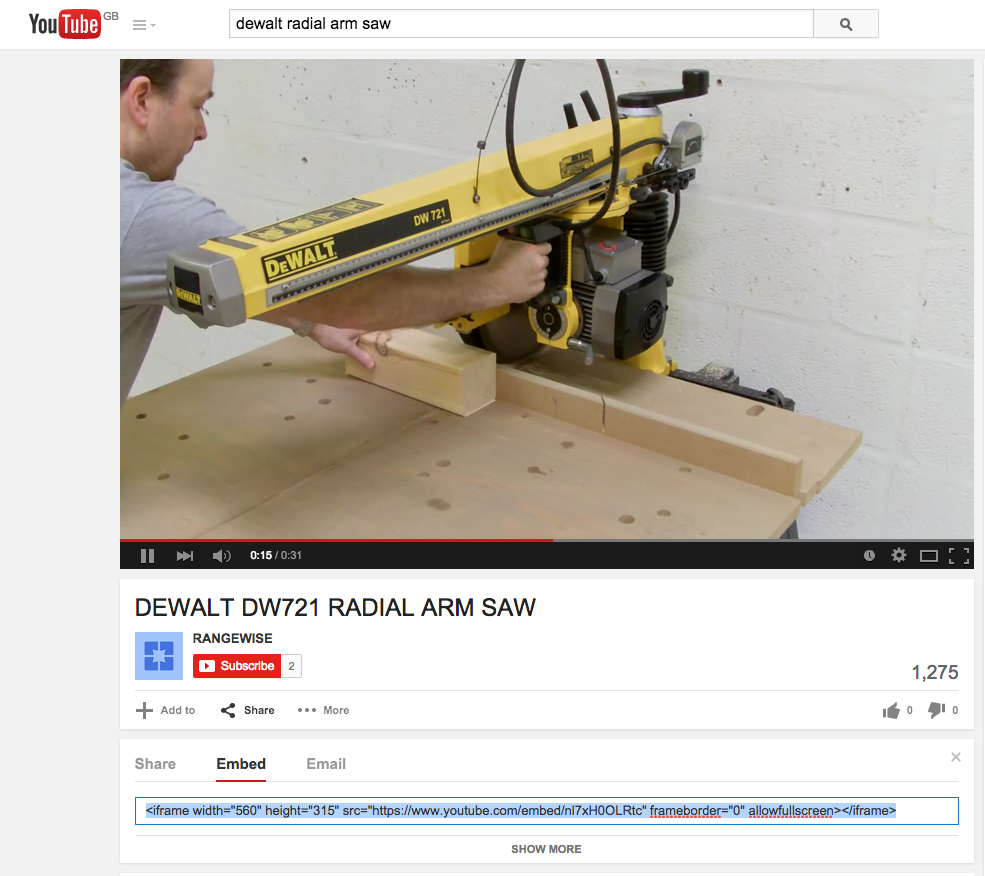985x876 pixels.
Task: Close the share panel
Action: pos(955,757)
